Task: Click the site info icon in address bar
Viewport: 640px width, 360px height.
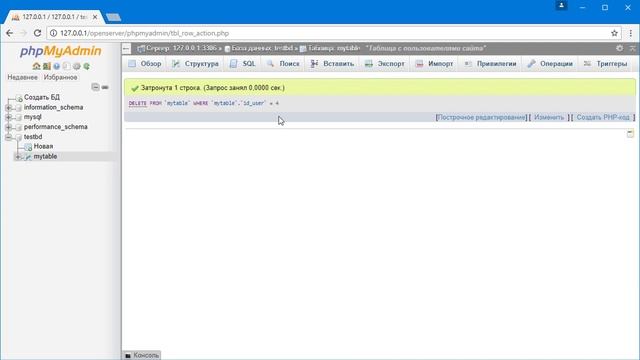Action: [53, 33]
